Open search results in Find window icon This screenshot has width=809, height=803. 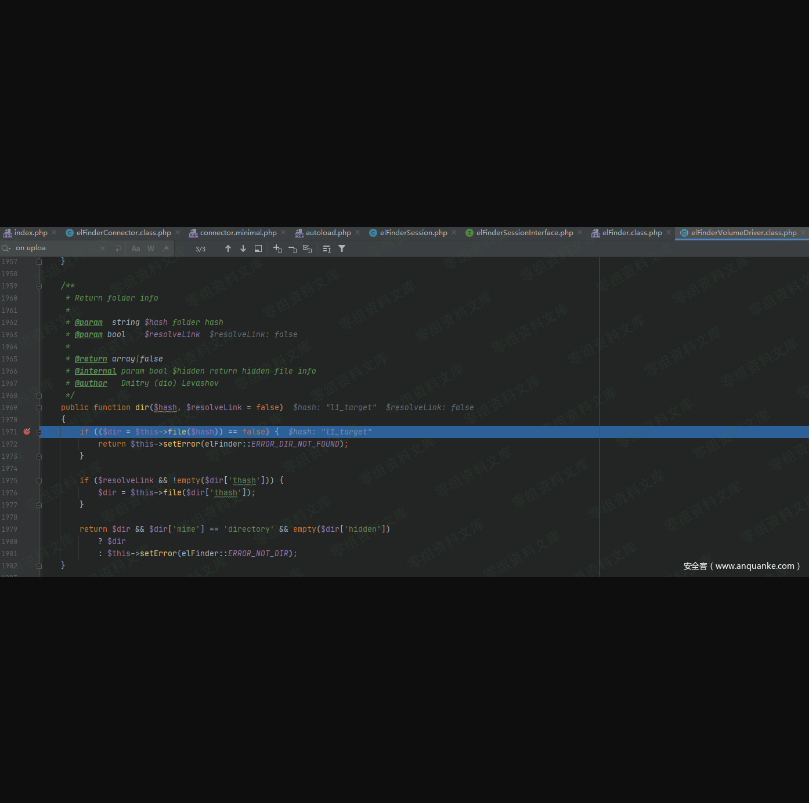click(258, 248)
